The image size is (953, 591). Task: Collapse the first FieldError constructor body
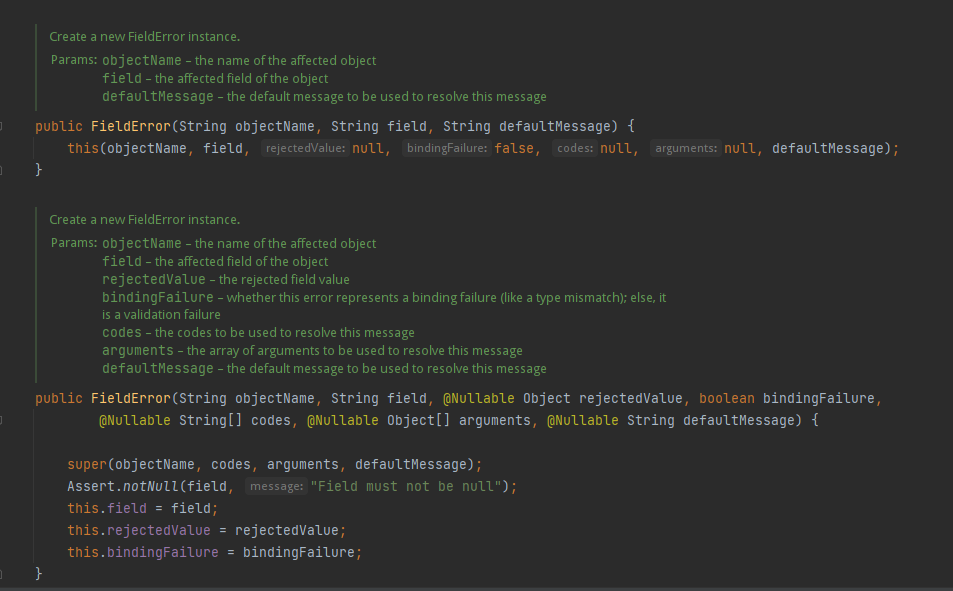3,126
